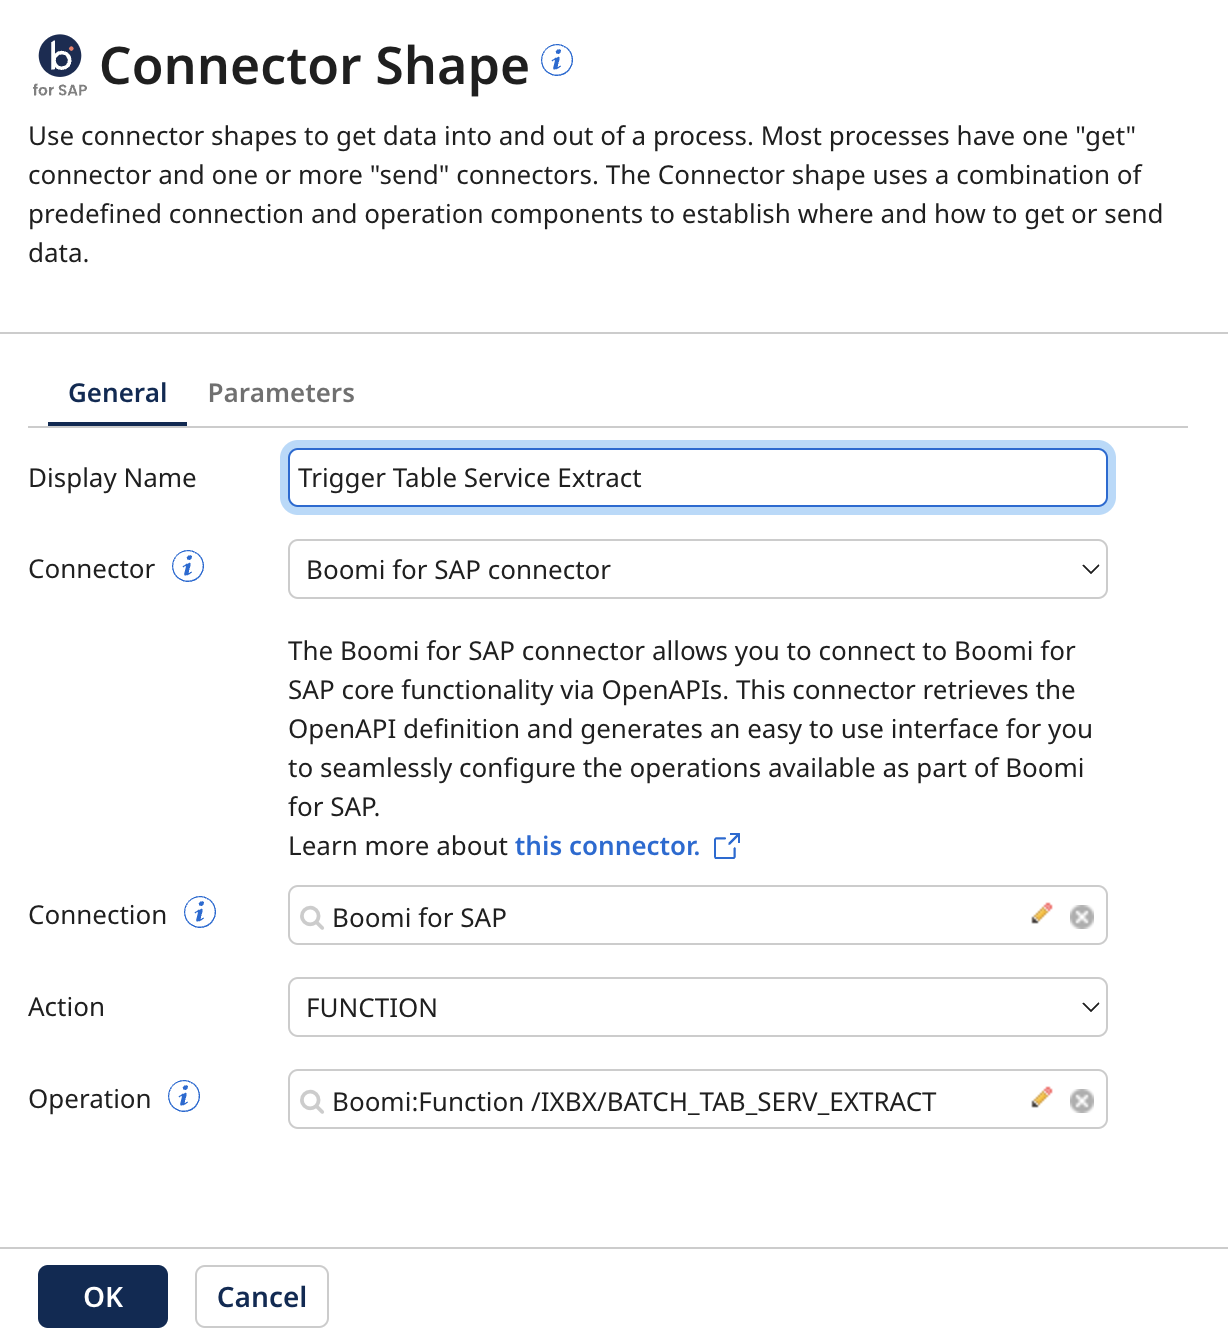Click the search icon inside the Connection field
Viewport: 1228px width, 1334px height.
click(311, 917)
